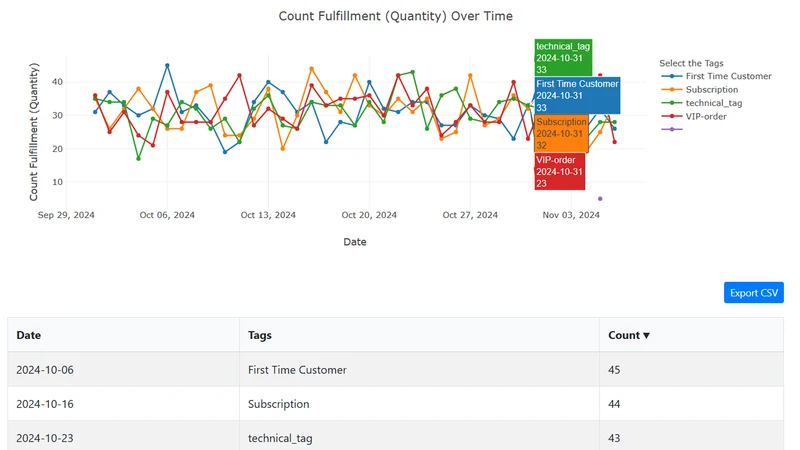The image size is (800, 450).
Task: Hide the technical_tag legend series
Action: (702, 103)
